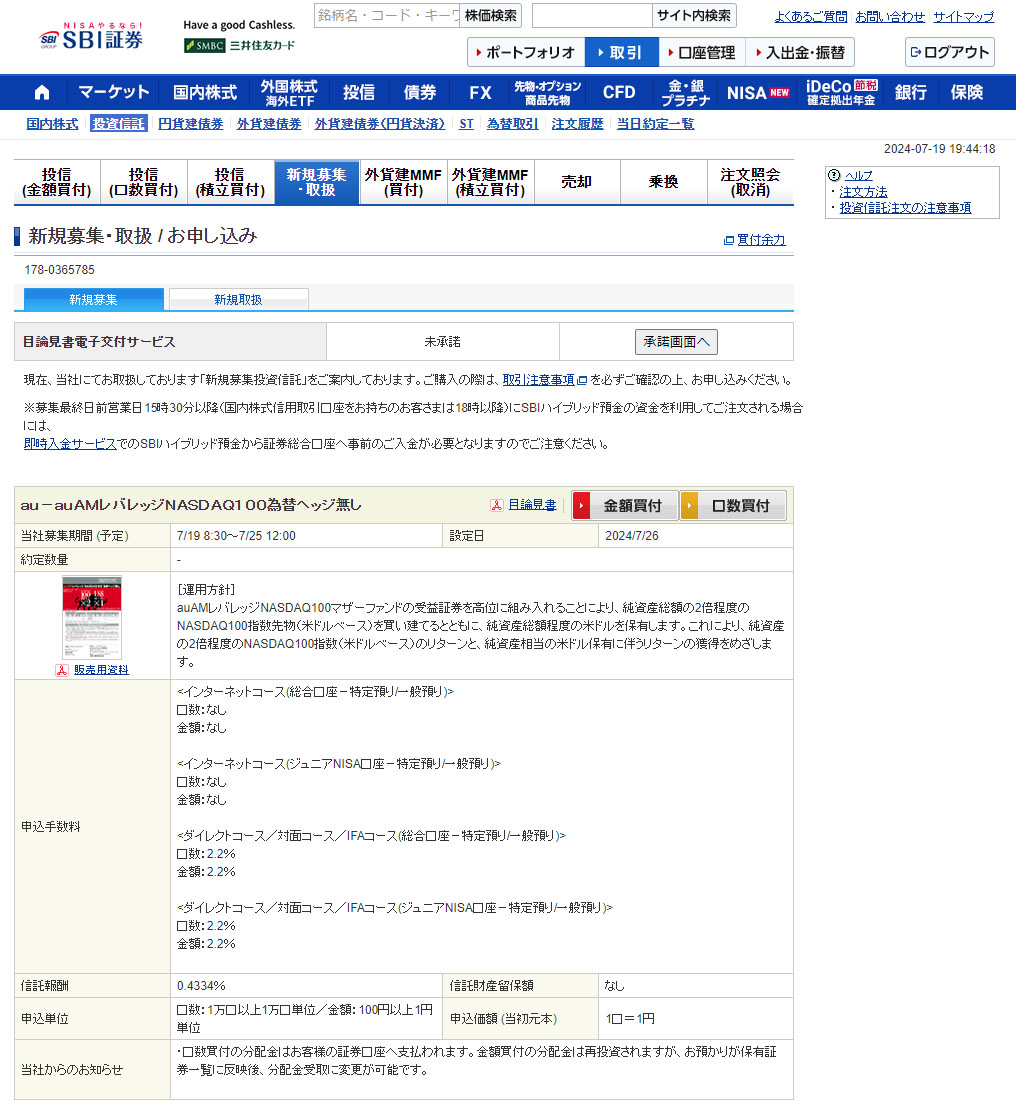
Task: Open the ポートフォリオ menu
Action: click(525, 52)
